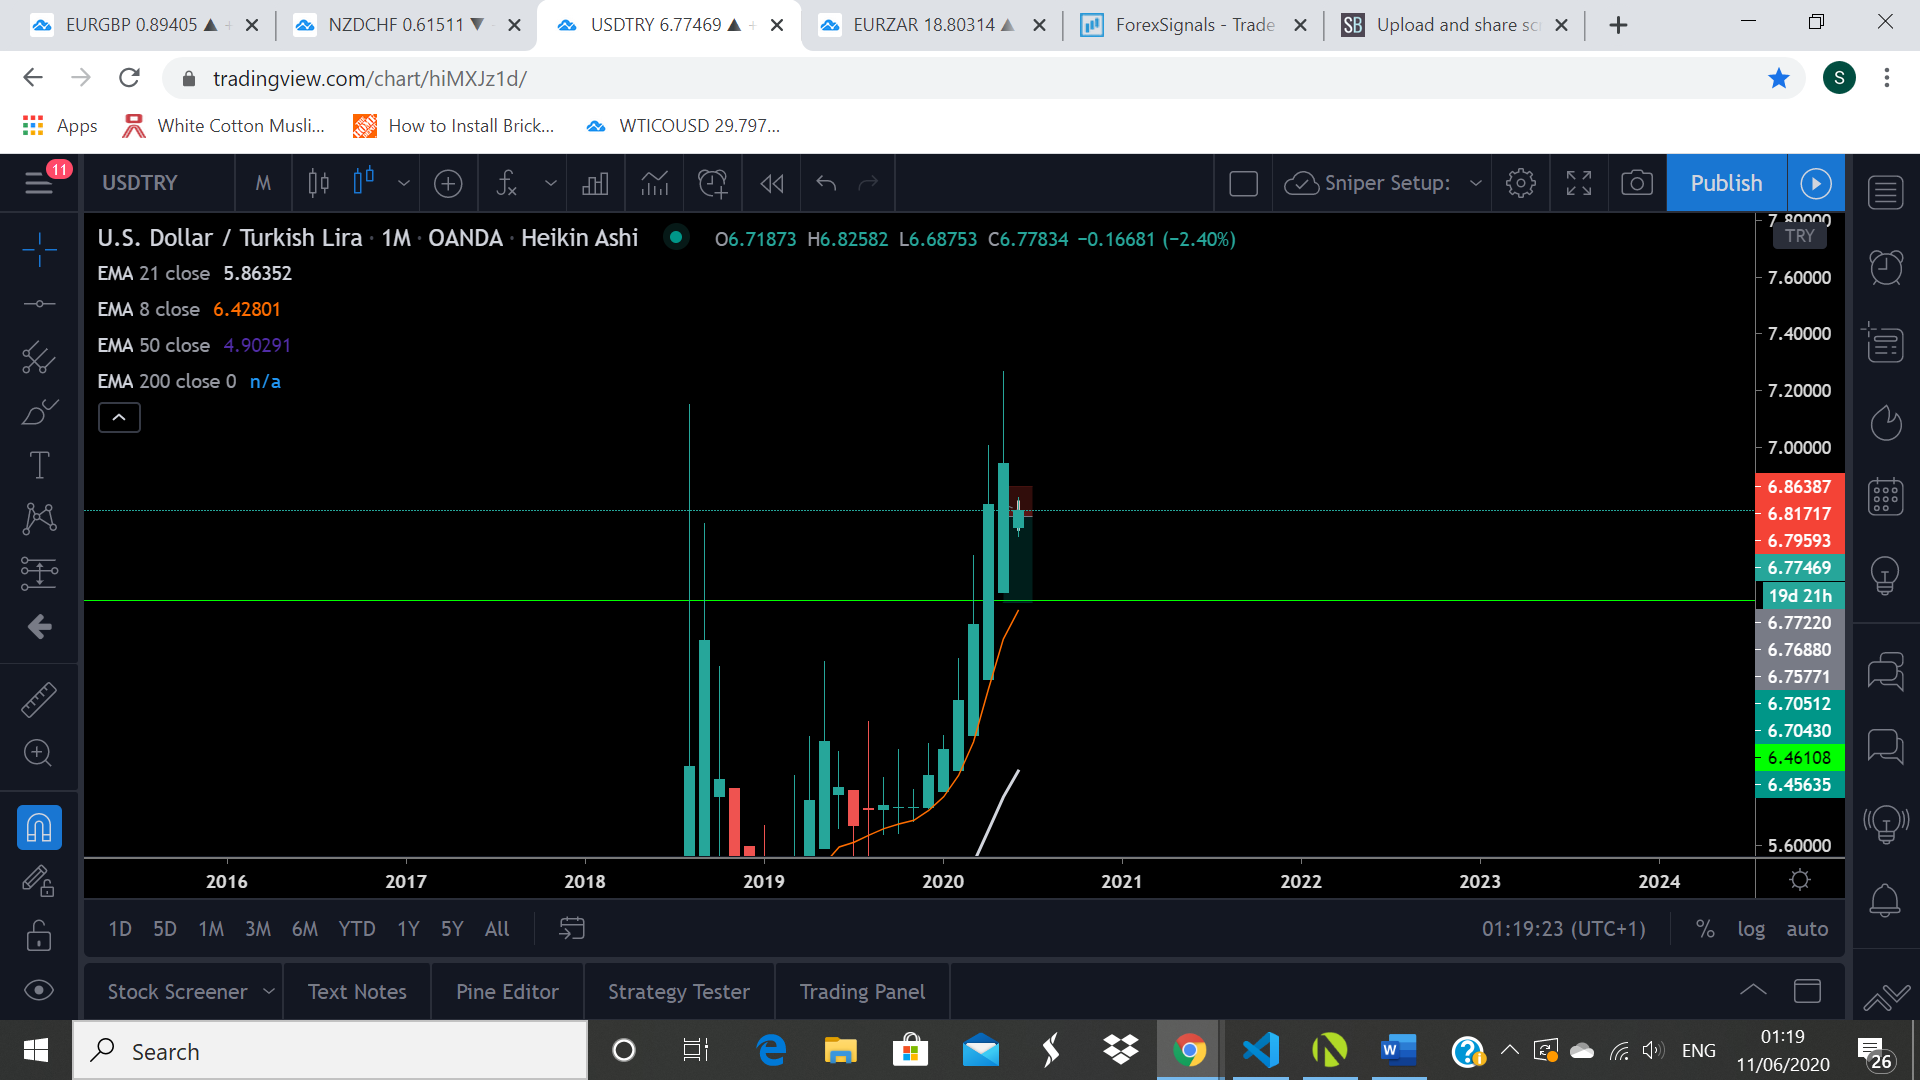1920x1080 pixels.
Task: Create an alert from top toolbar
Action: tap(713, 183)
